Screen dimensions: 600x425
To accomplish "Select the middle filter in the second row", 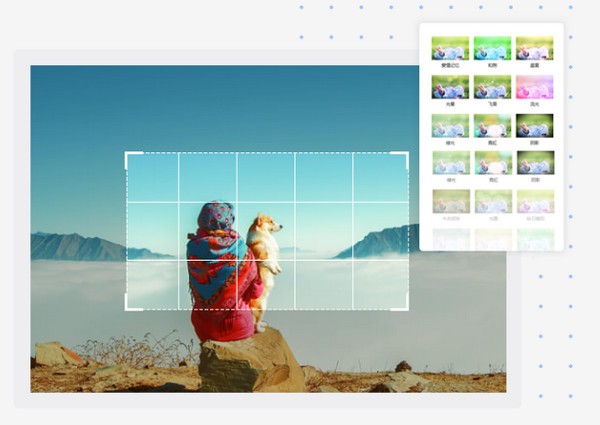I will (492, 87).
